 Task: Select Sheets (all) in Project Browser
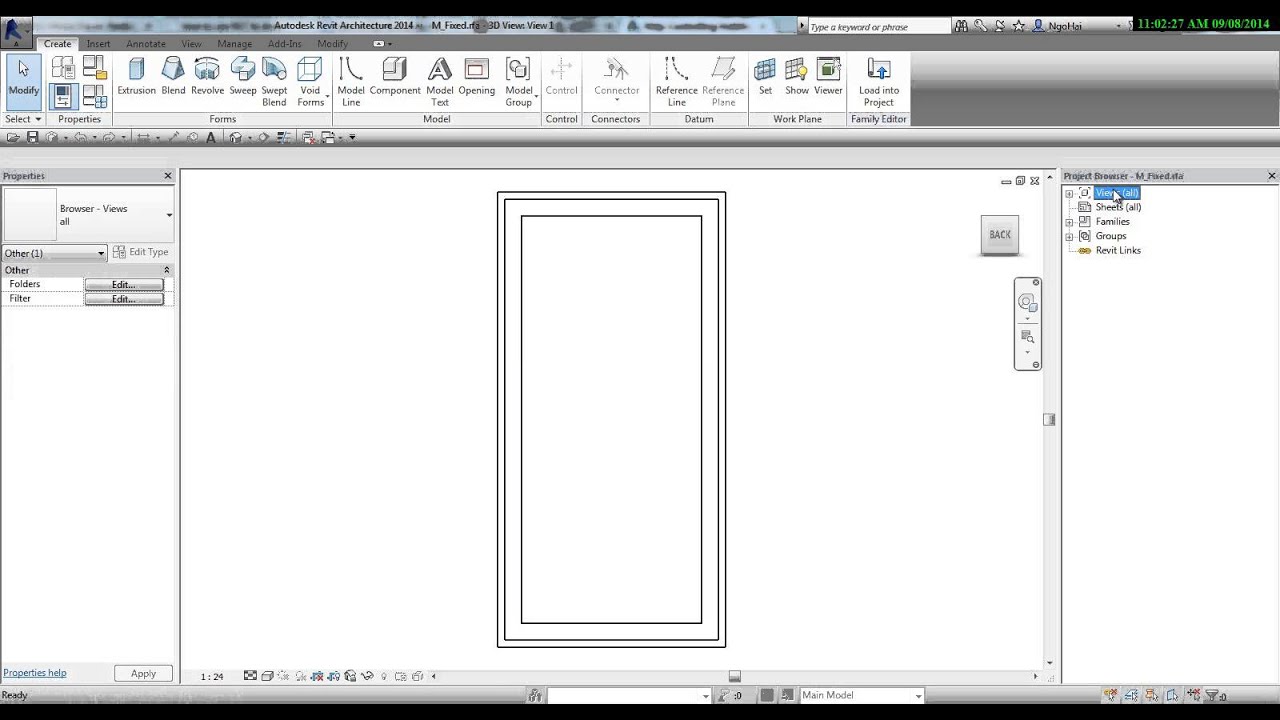click(x=1118, y=207)
